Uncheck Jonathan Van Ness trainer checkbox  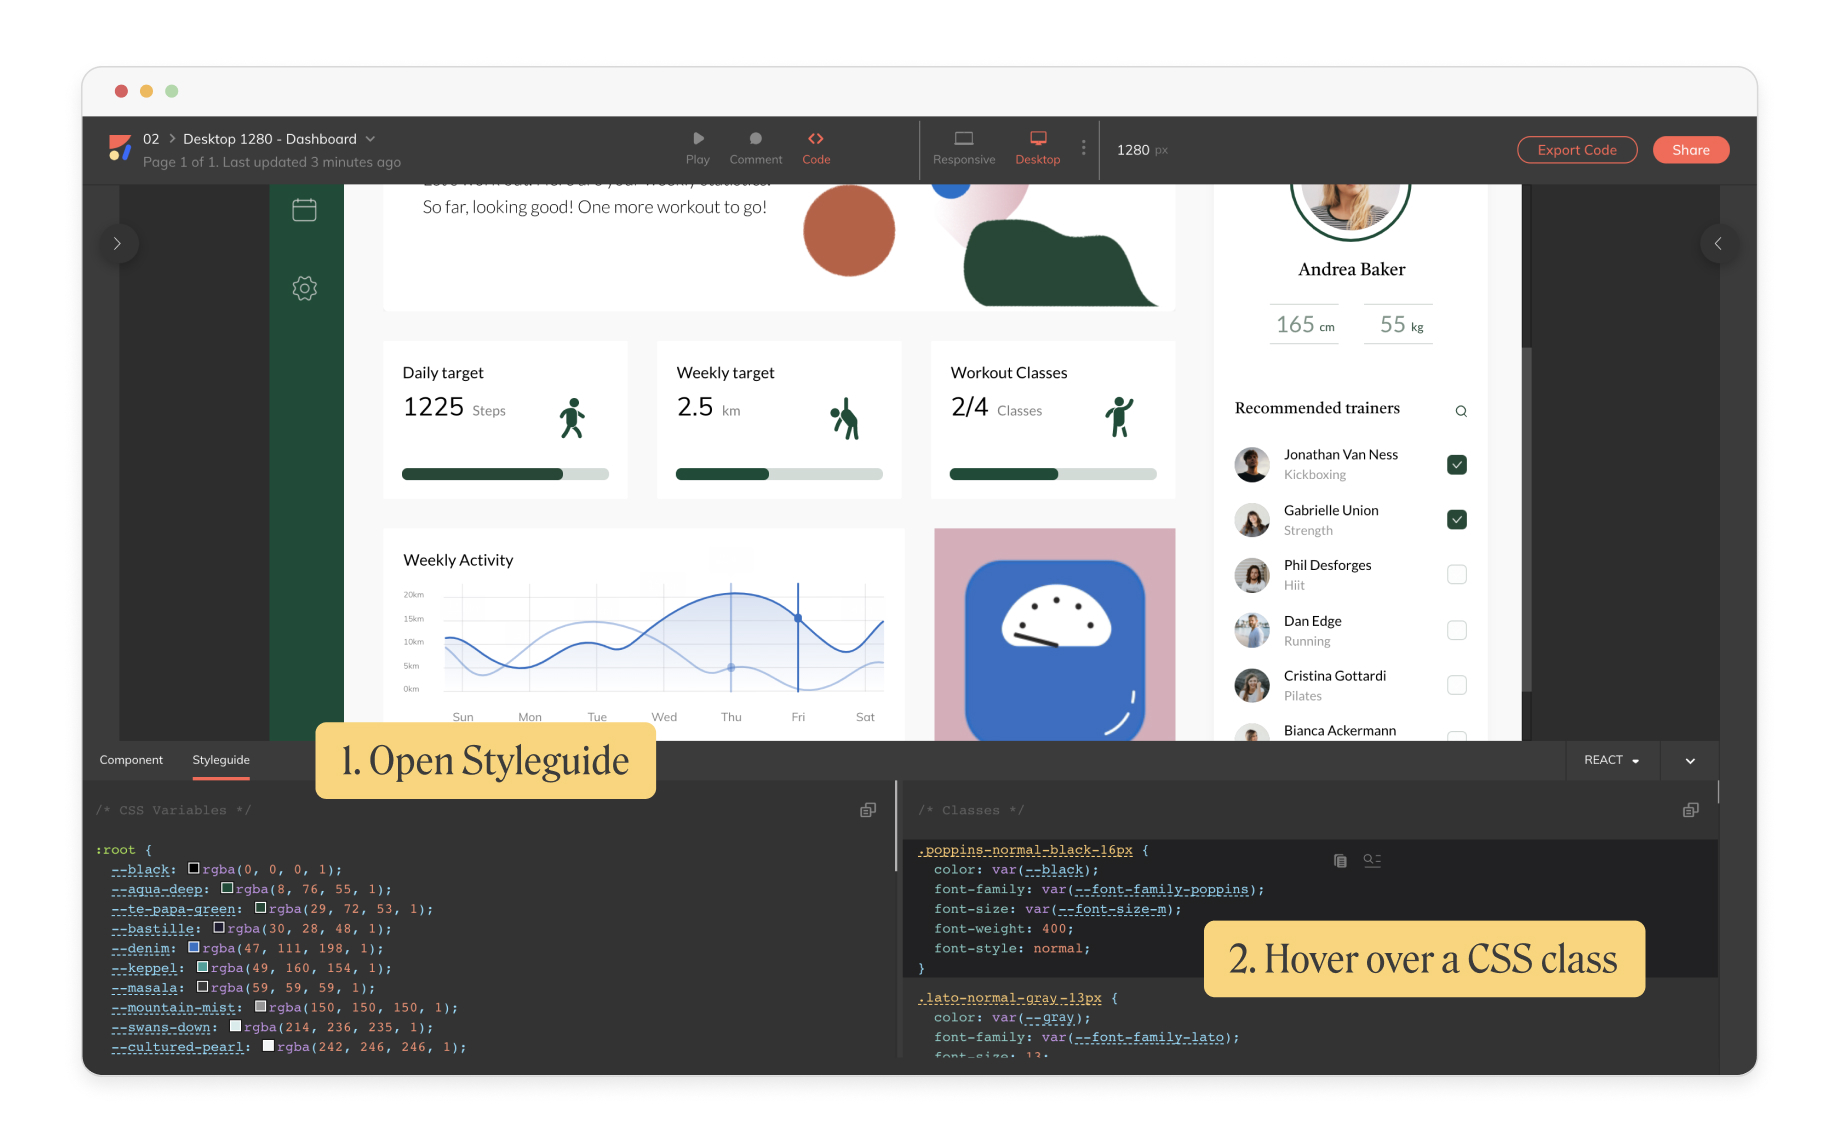click(x=1457, y=465)
